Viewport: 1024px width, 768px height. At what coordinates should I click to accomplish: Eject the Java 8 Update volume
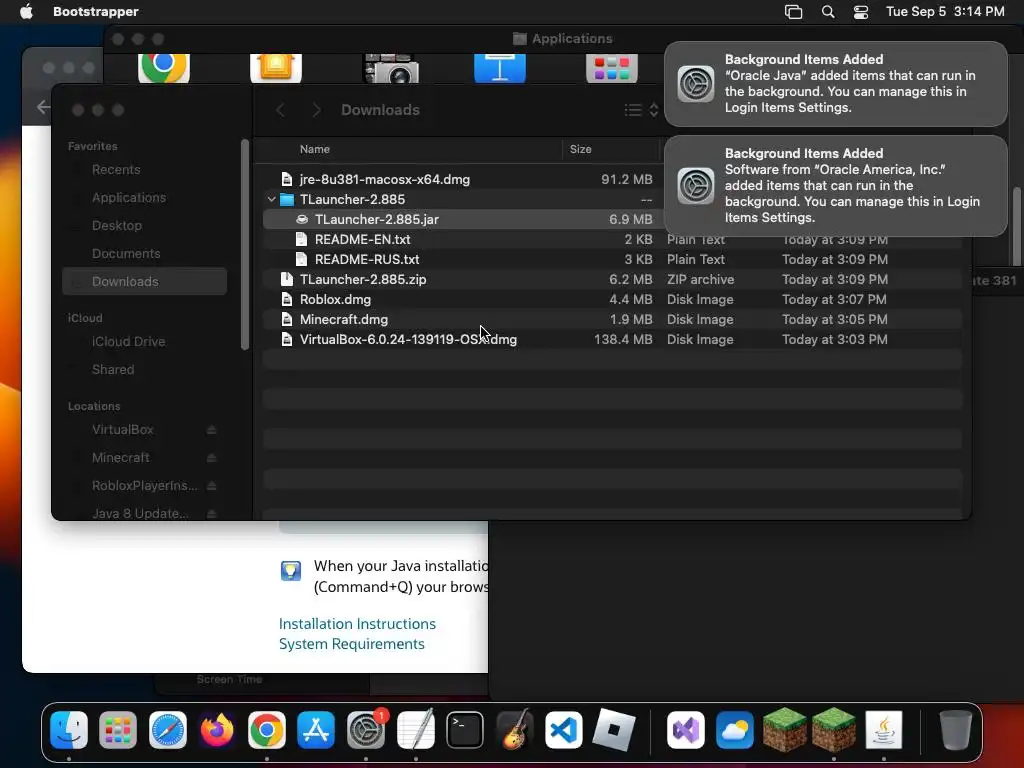coord(212,513)
